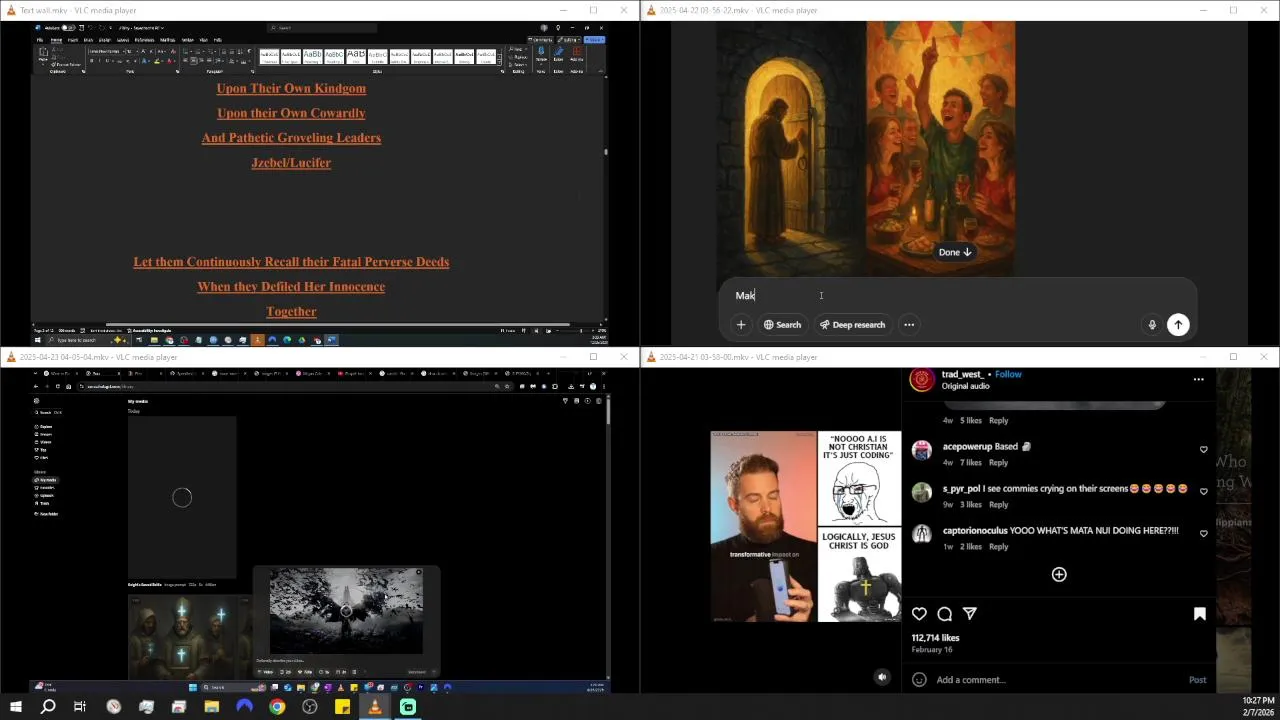Click Reply under captorionoculus comment
Screen dimensions: 1280x720
tap(998, 547)
